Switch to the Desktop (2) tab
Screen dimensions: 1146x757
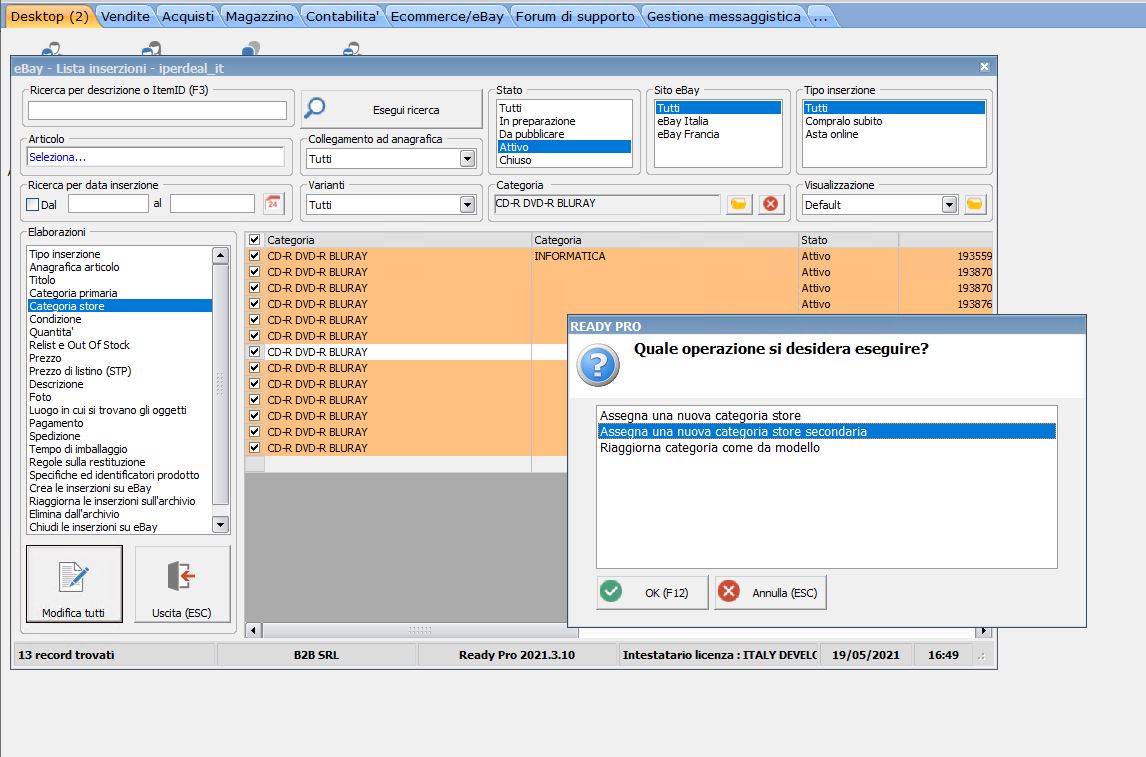click(x=50, y=16)
